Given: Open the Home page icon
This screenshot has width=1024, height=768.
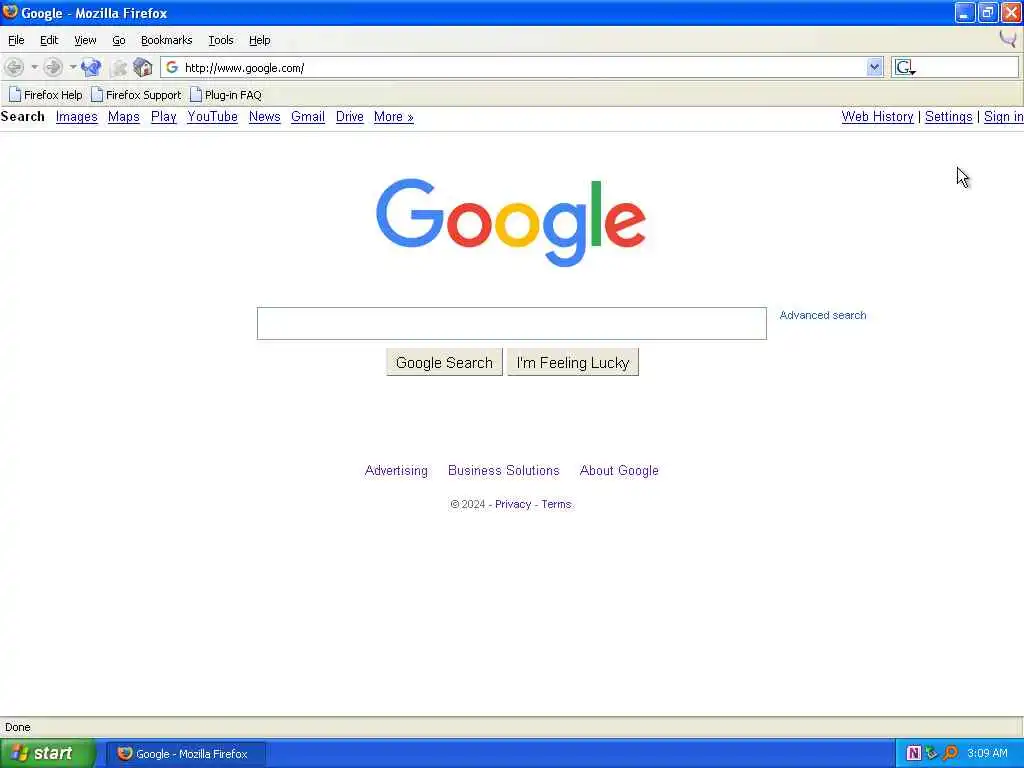Looking at the screenshot, I should (x=142, y=67).
